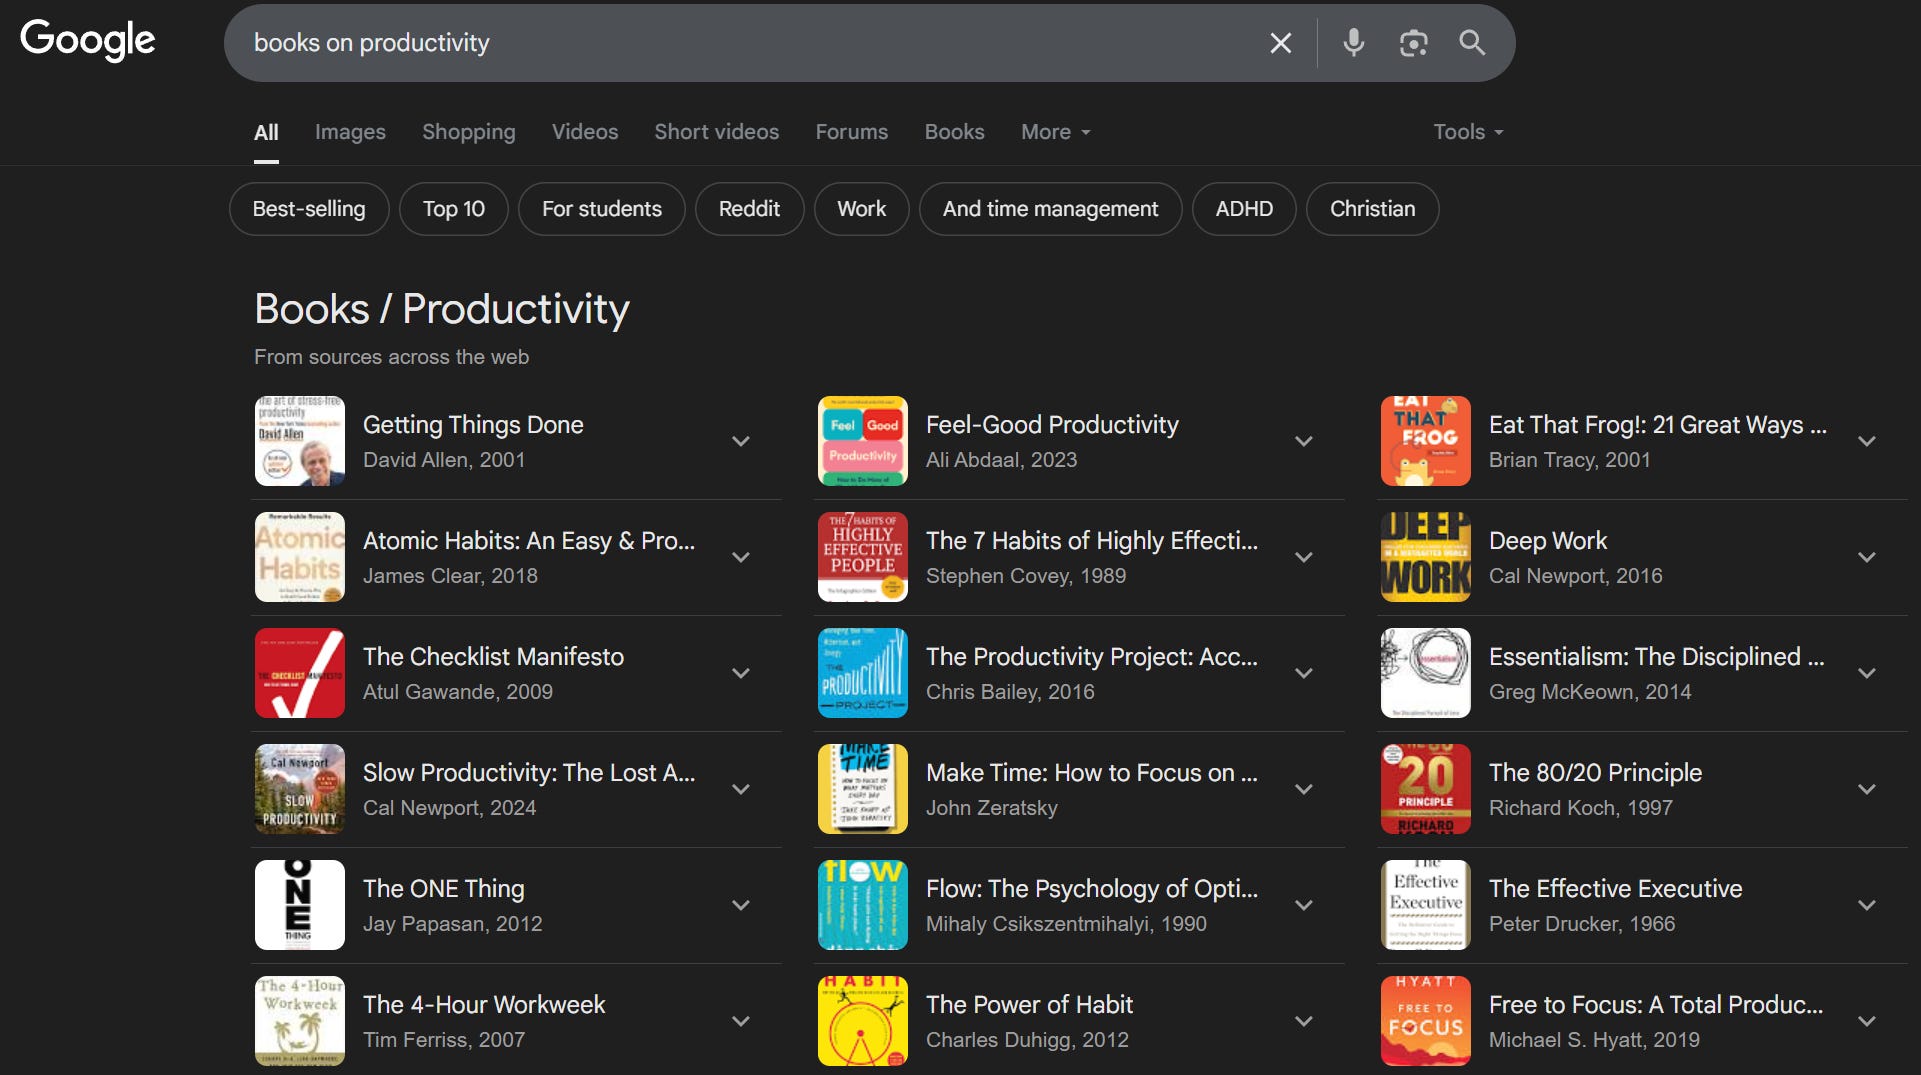
Task: Click the yellow Make Time cover
Action: (863, 789)
